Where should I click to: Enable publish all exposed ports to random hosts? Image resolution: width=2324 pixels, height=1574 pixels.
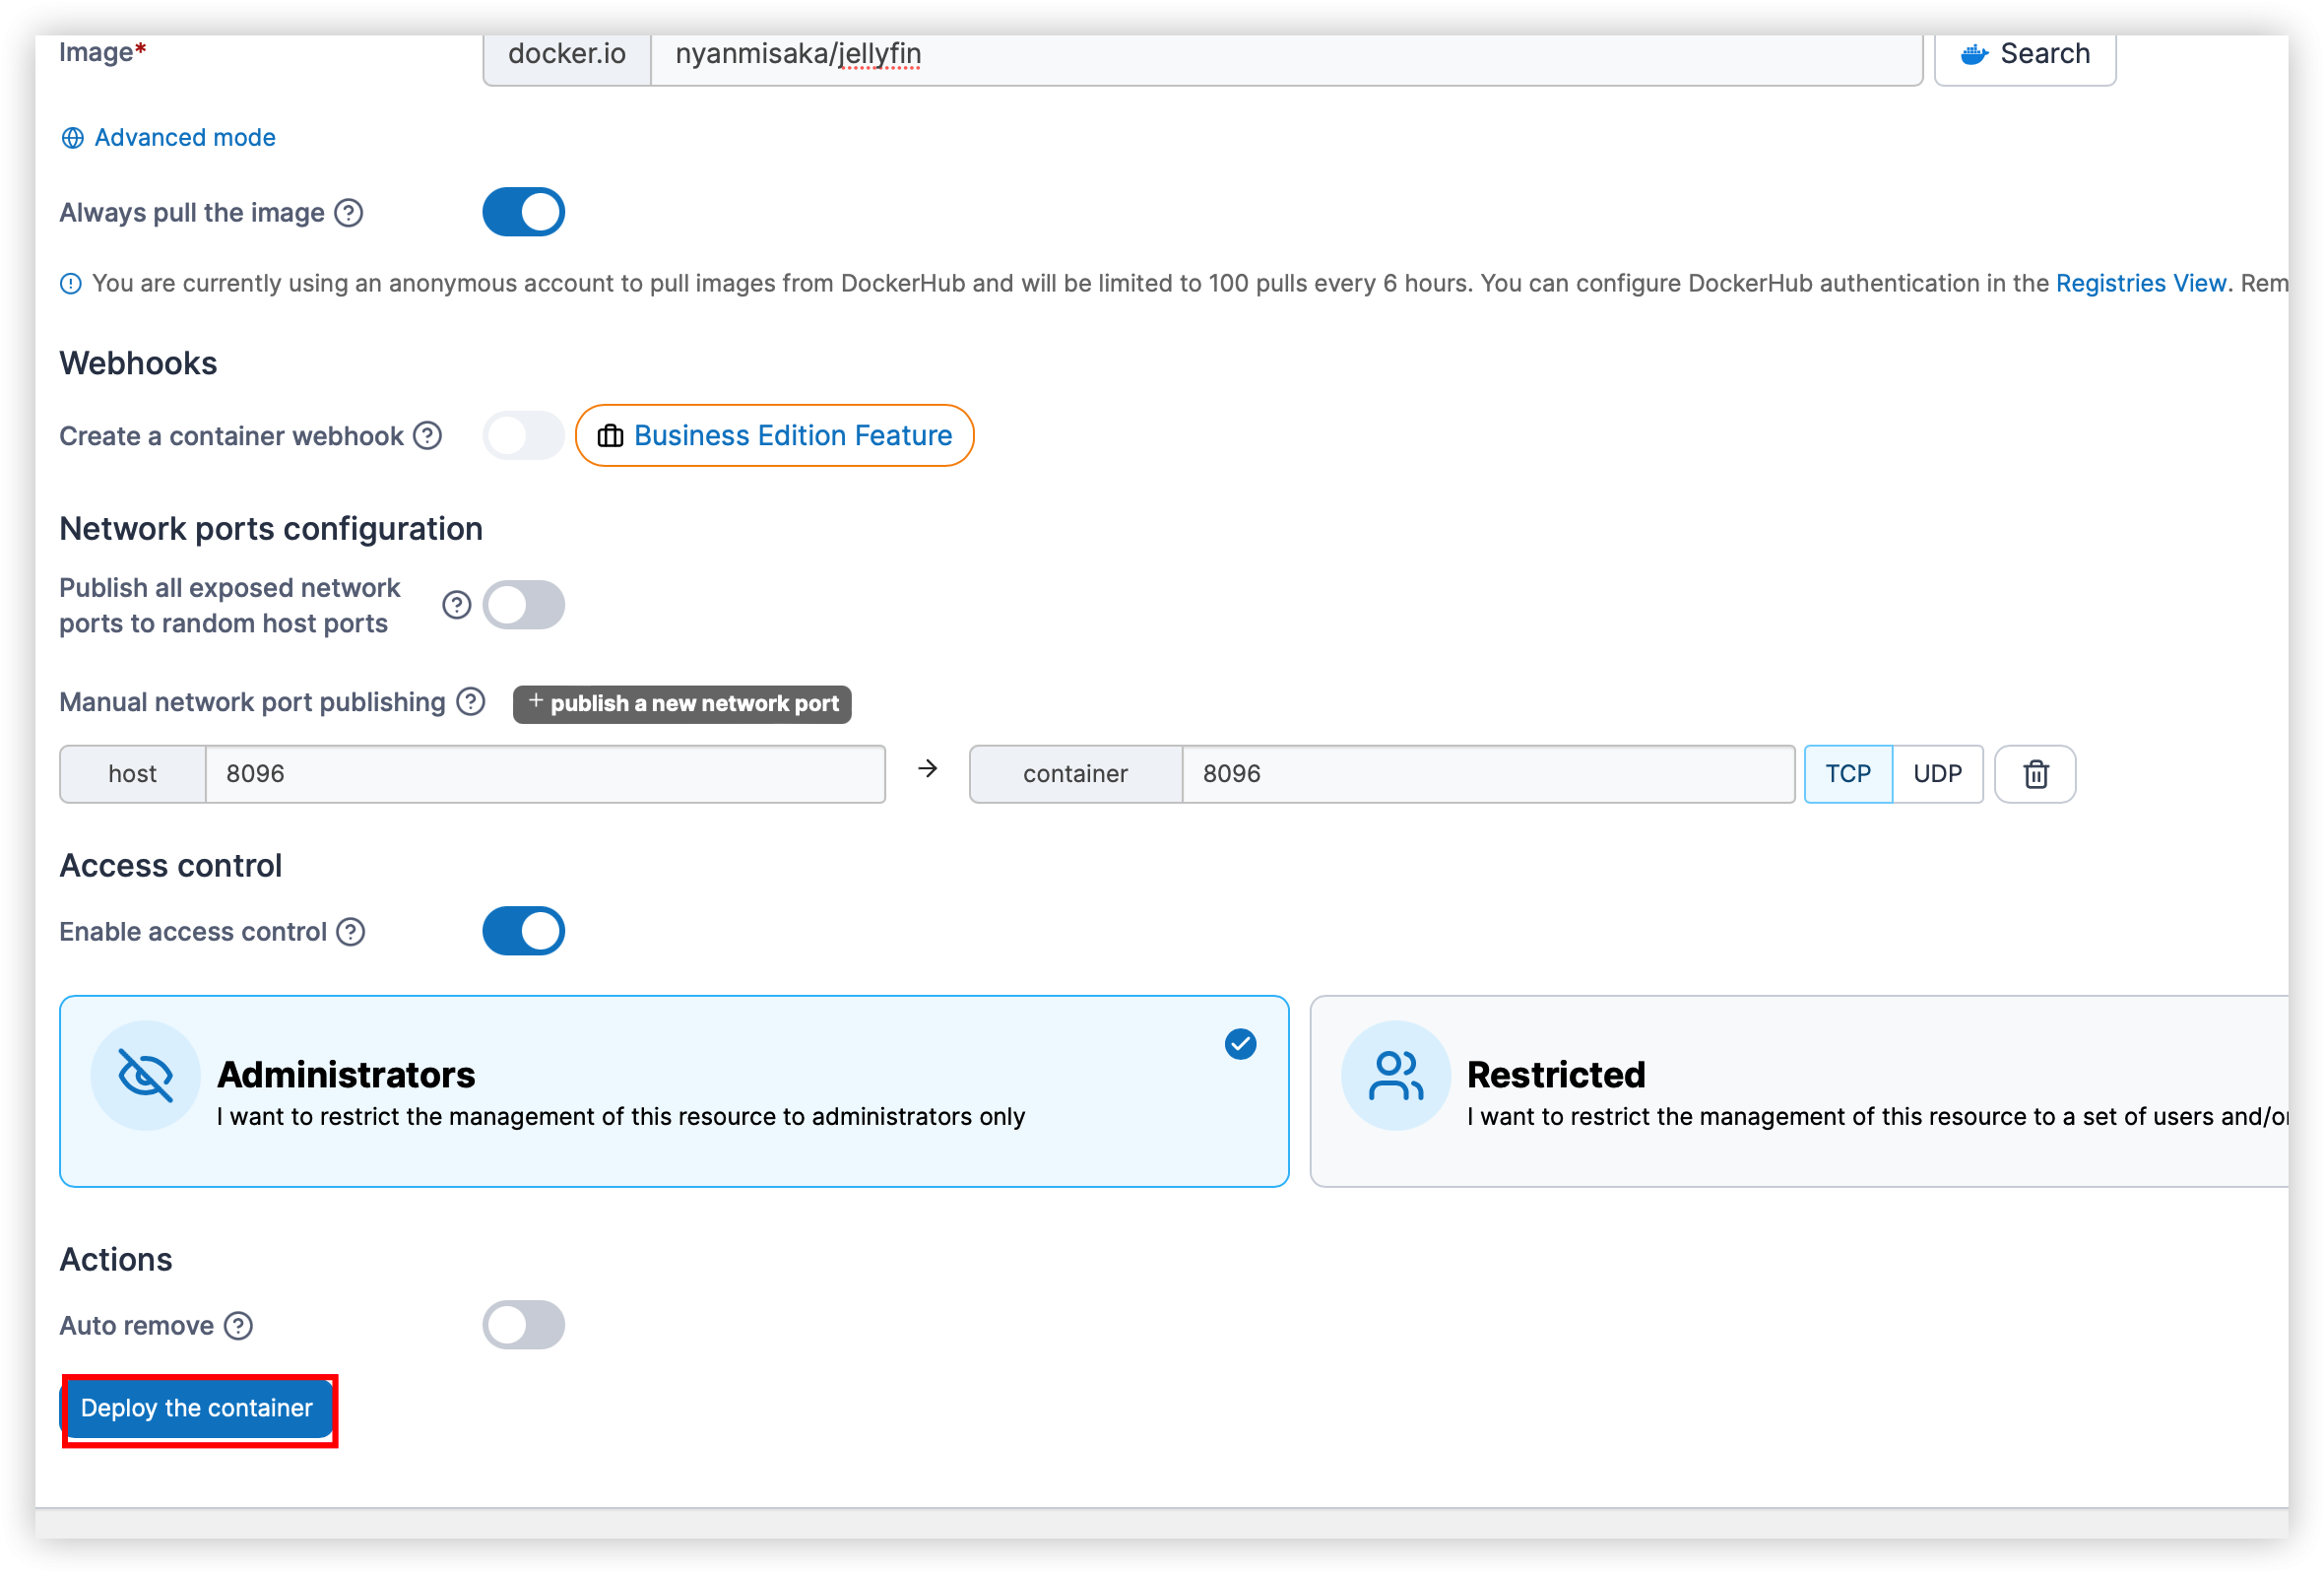(x=523, y=605)
